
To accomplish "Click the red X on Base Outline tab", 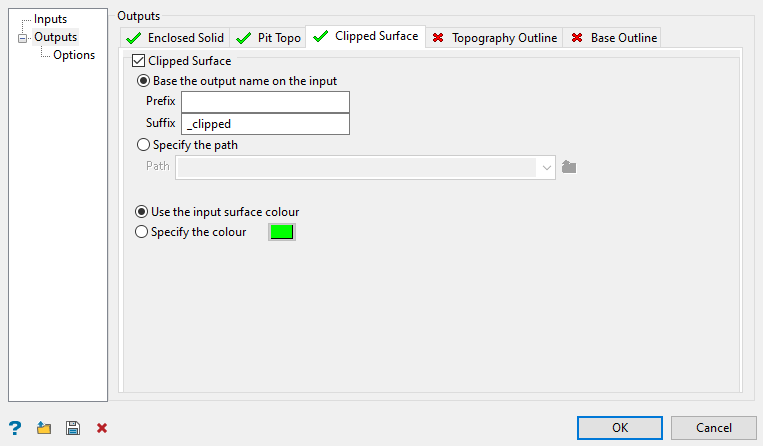I will point(577,38).
